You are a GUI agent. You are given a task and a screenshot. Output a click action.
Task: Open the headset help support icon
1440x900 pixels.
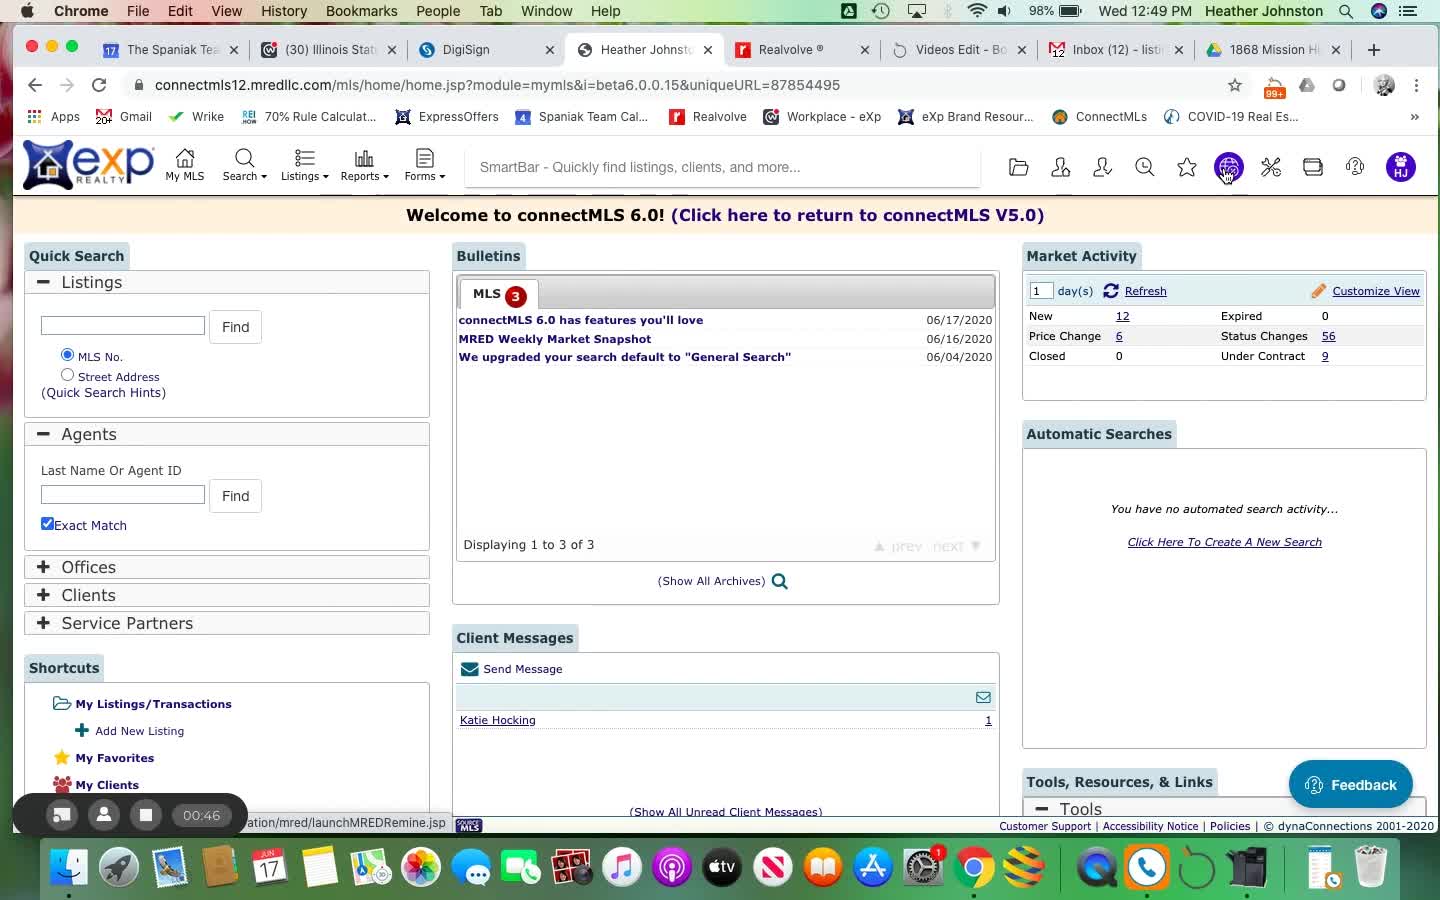[x=1354, y=167]
